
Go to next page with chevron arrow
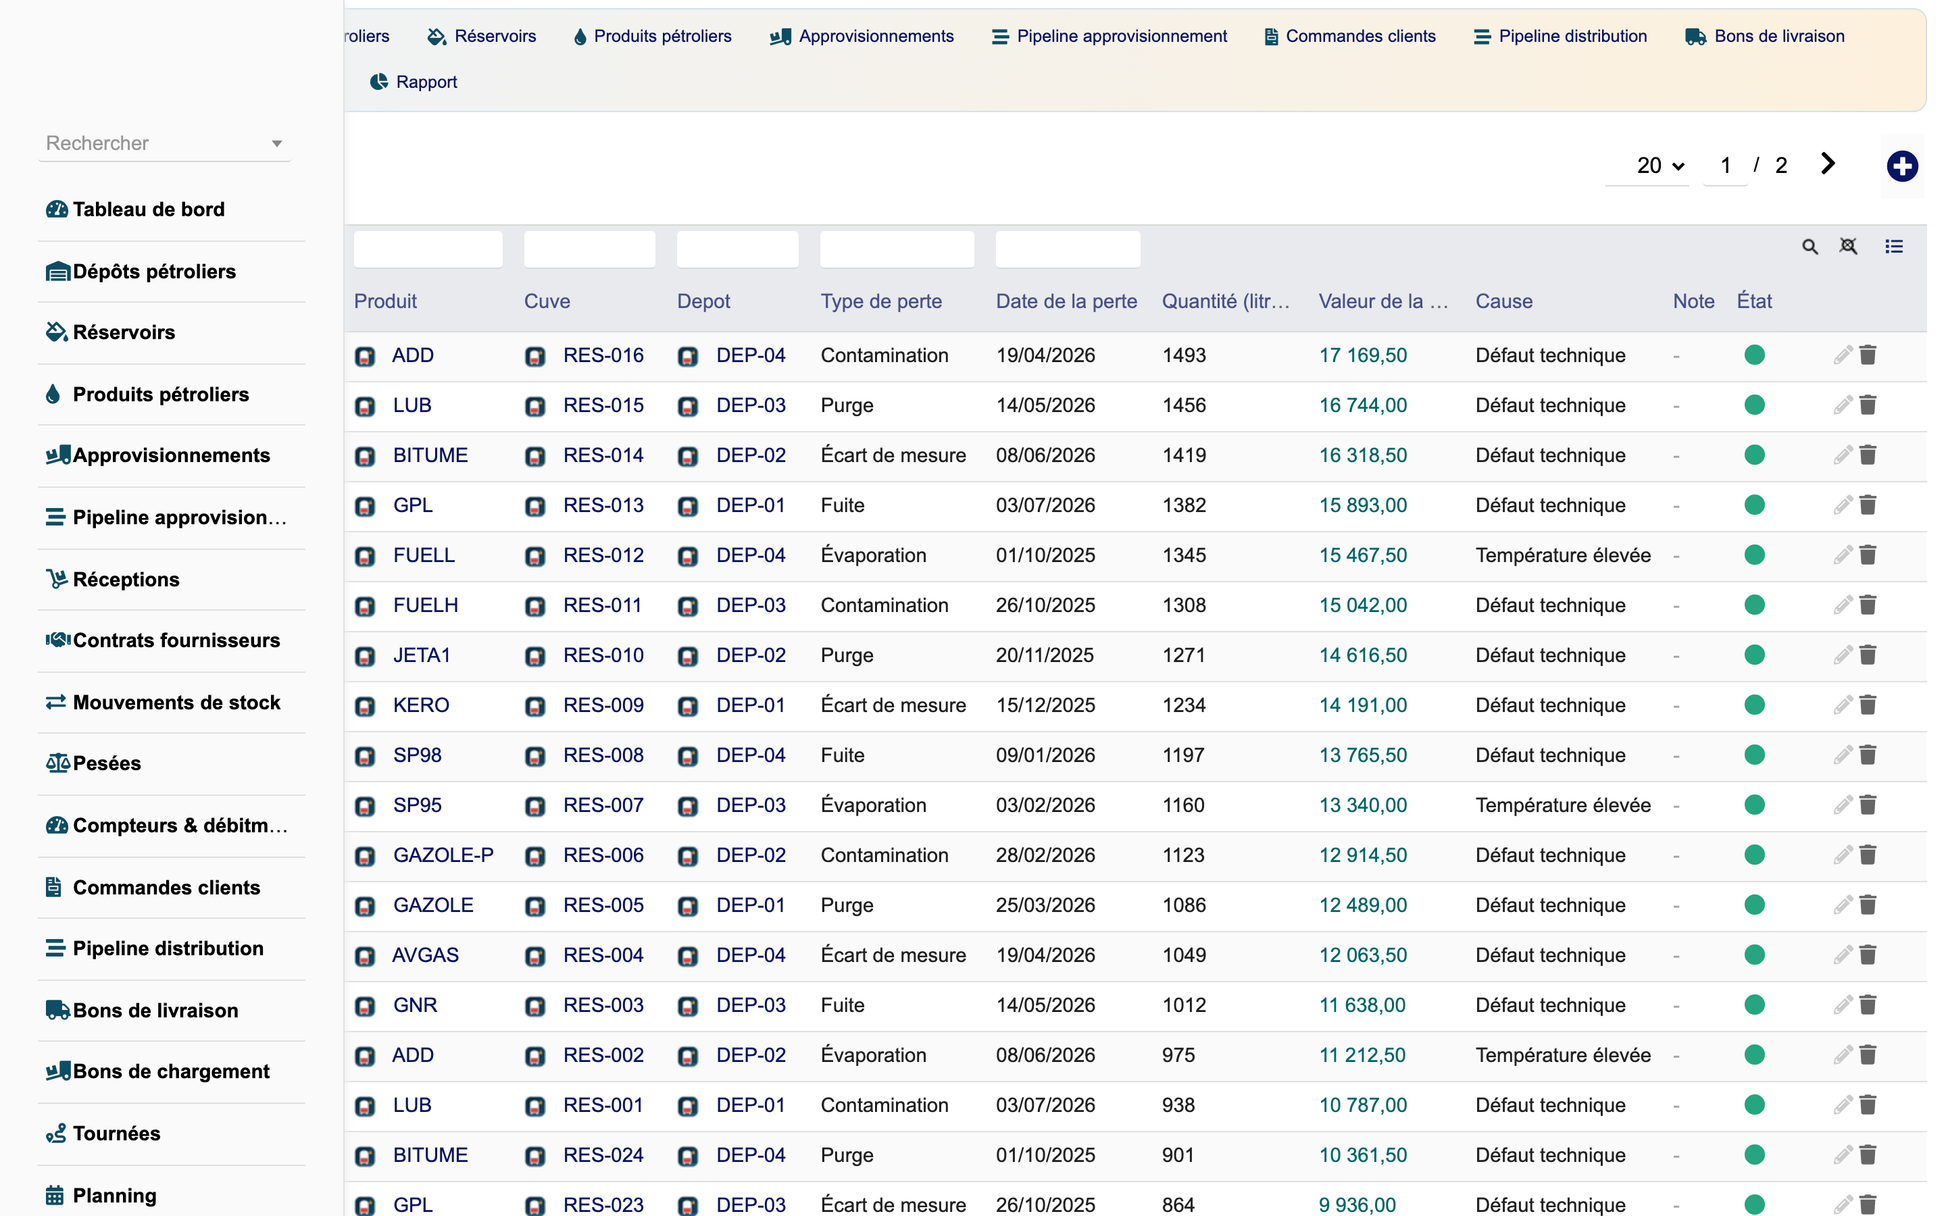coord(1828,164)
